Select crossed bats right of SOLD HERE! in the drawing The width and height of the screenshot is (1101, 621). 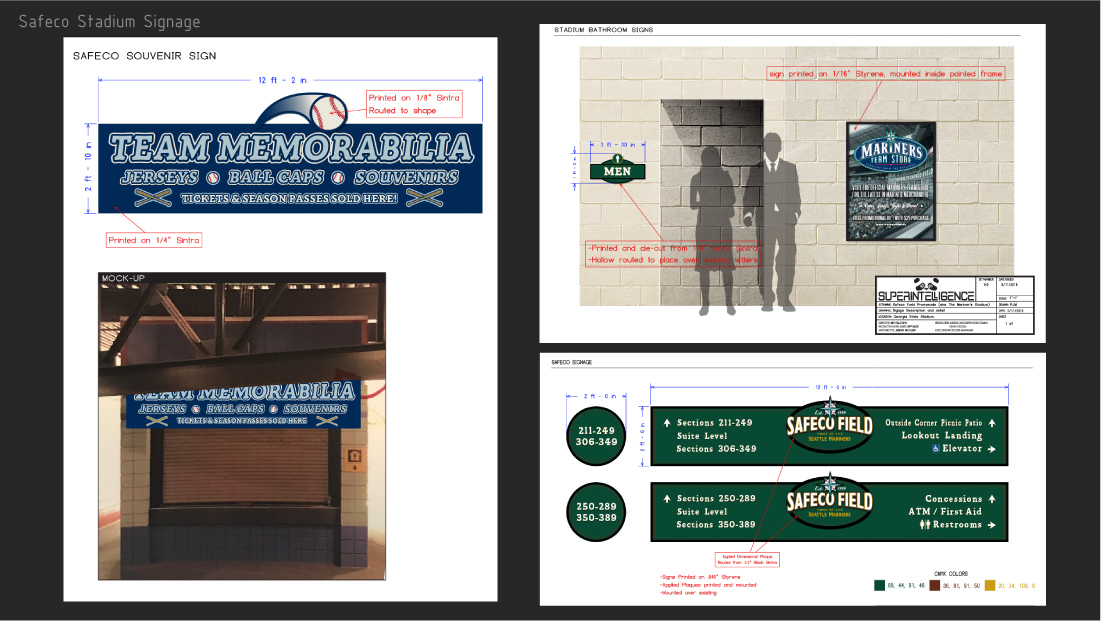[x=424, y=198]
